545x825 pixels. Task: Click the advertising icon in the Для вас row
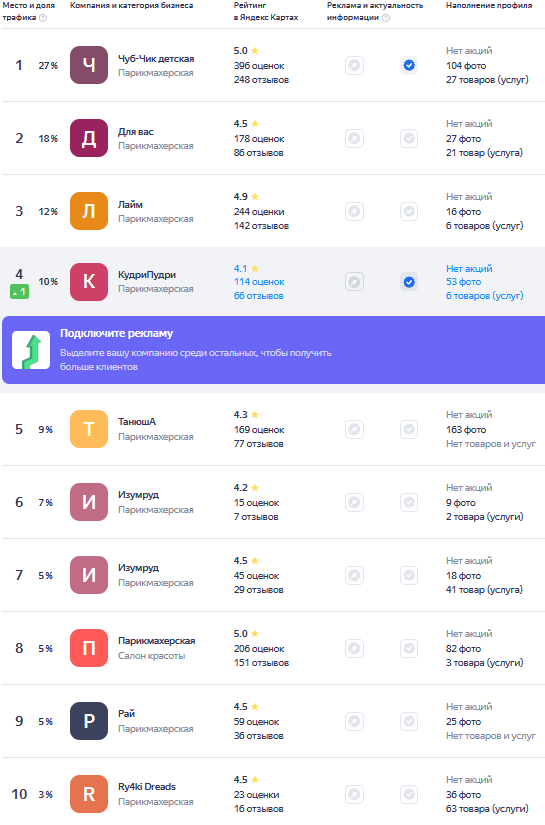[355, 138]
